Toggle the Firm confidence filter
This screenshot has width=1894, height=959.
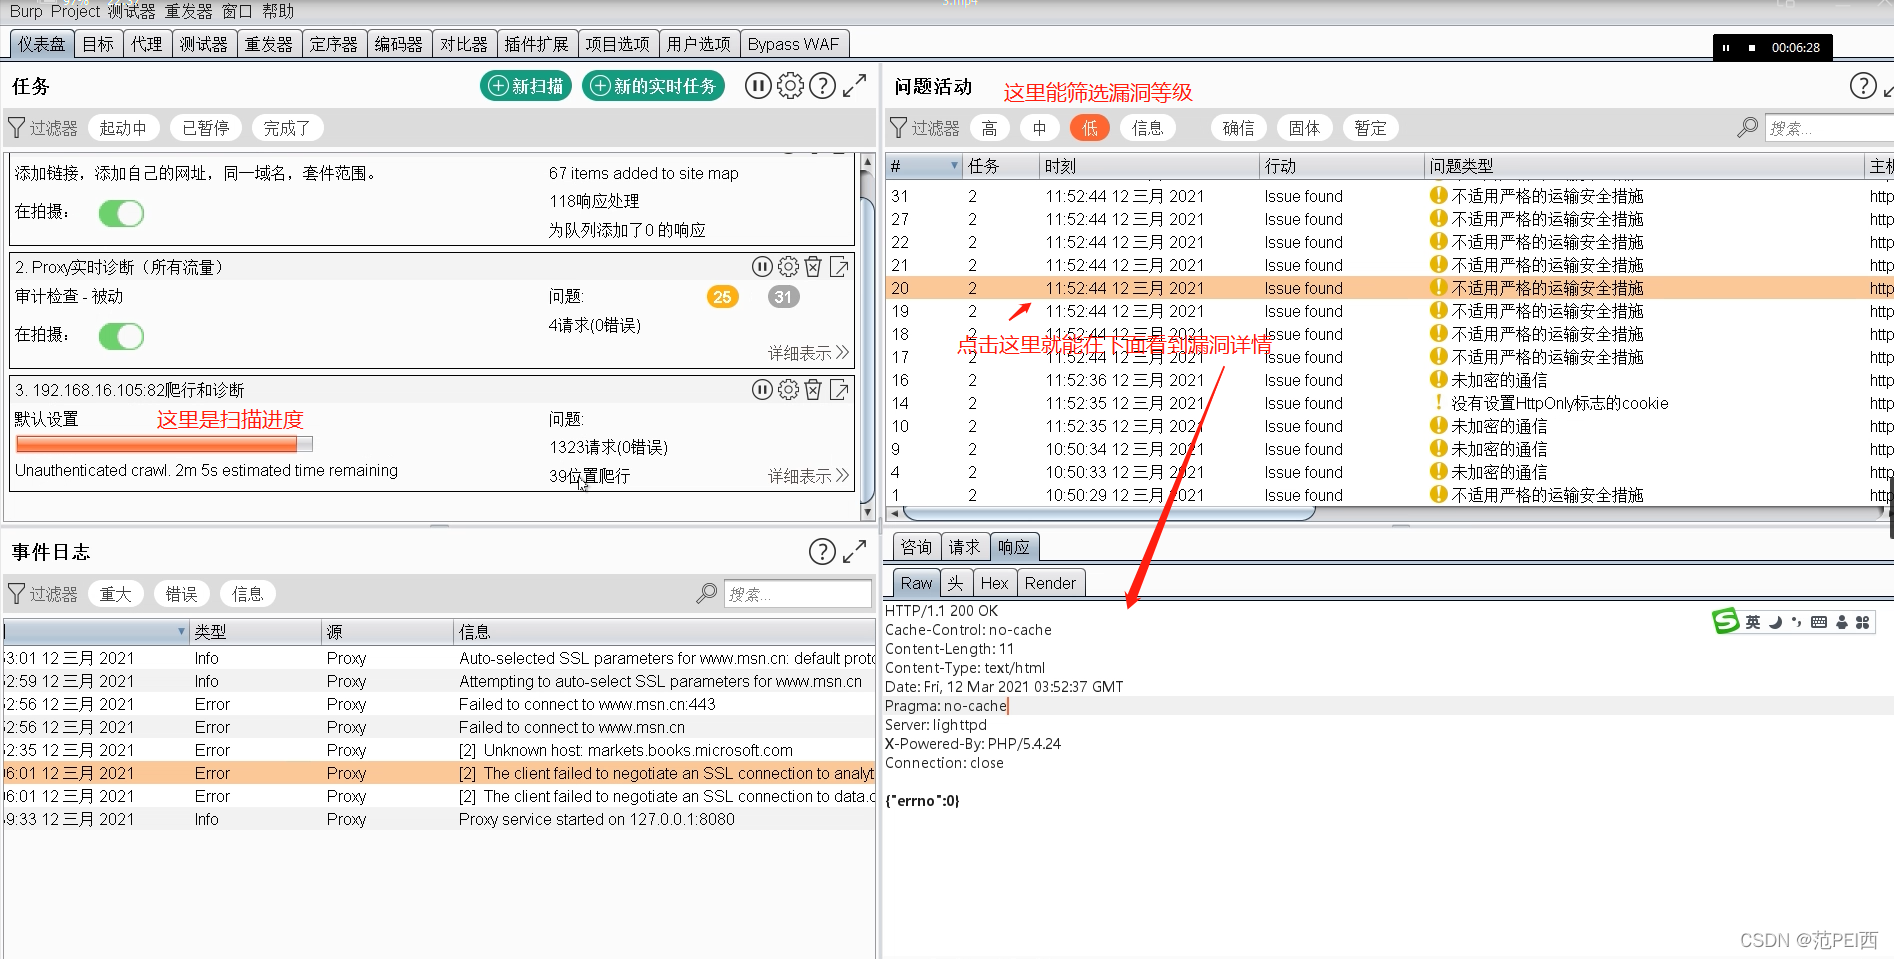[x=1304, y=128]
